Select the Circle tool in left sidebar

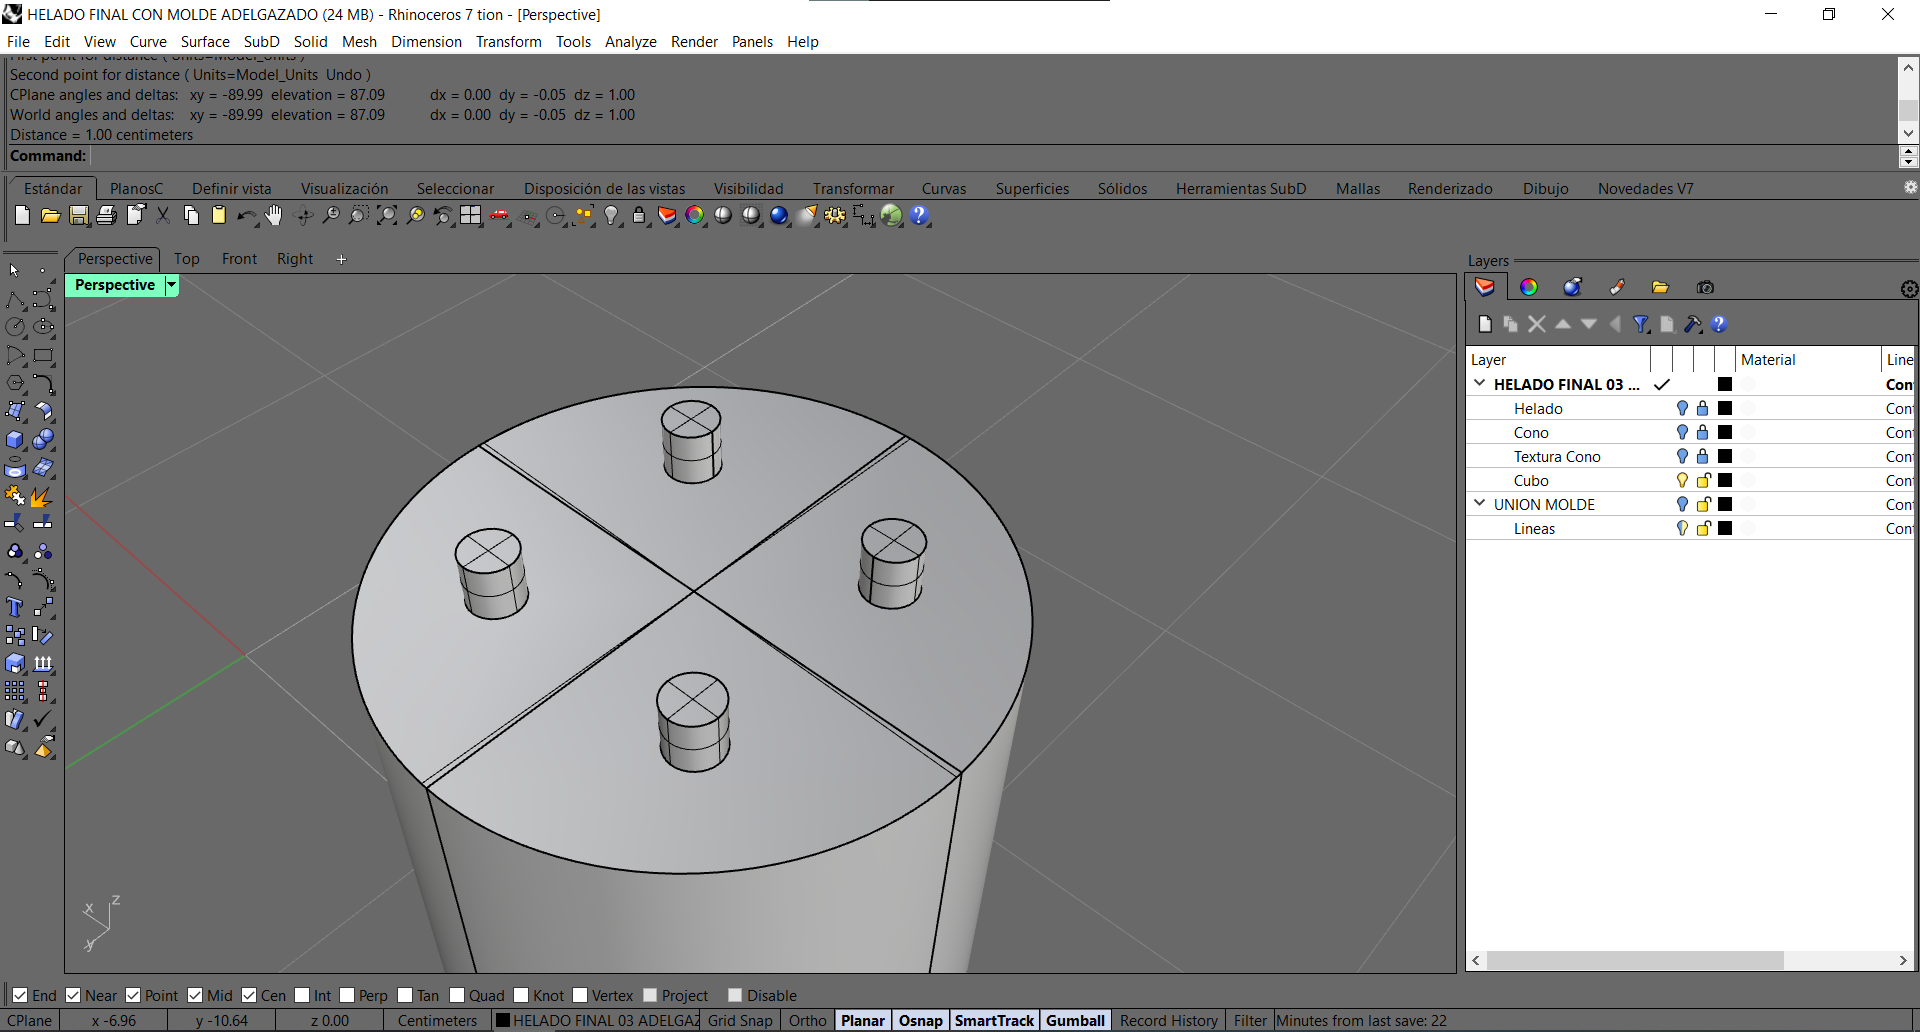click(15, 327)
